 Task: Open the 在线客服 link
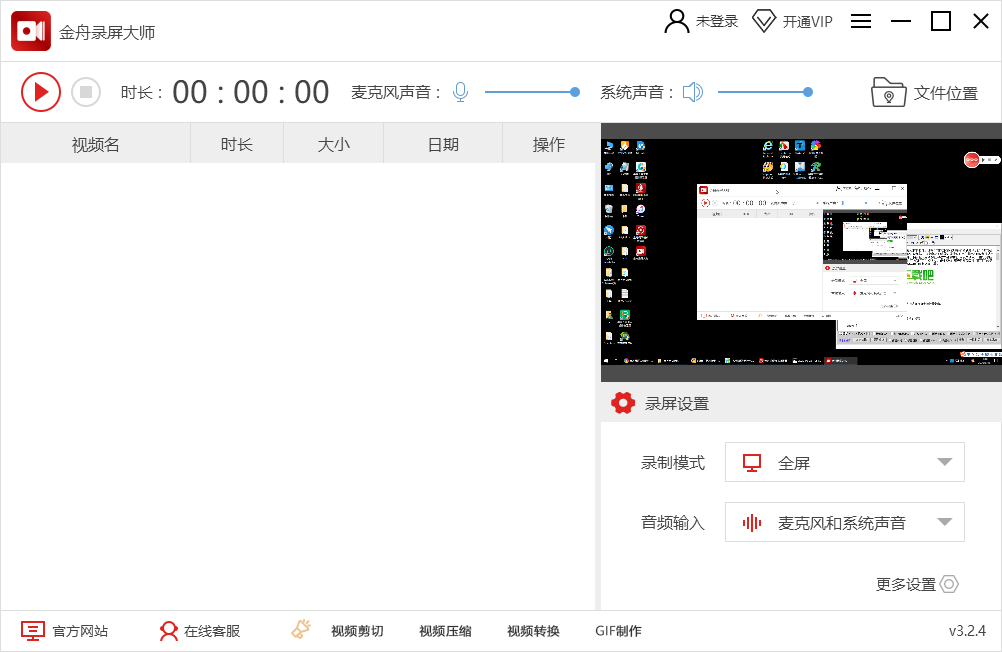coord(212,632)
